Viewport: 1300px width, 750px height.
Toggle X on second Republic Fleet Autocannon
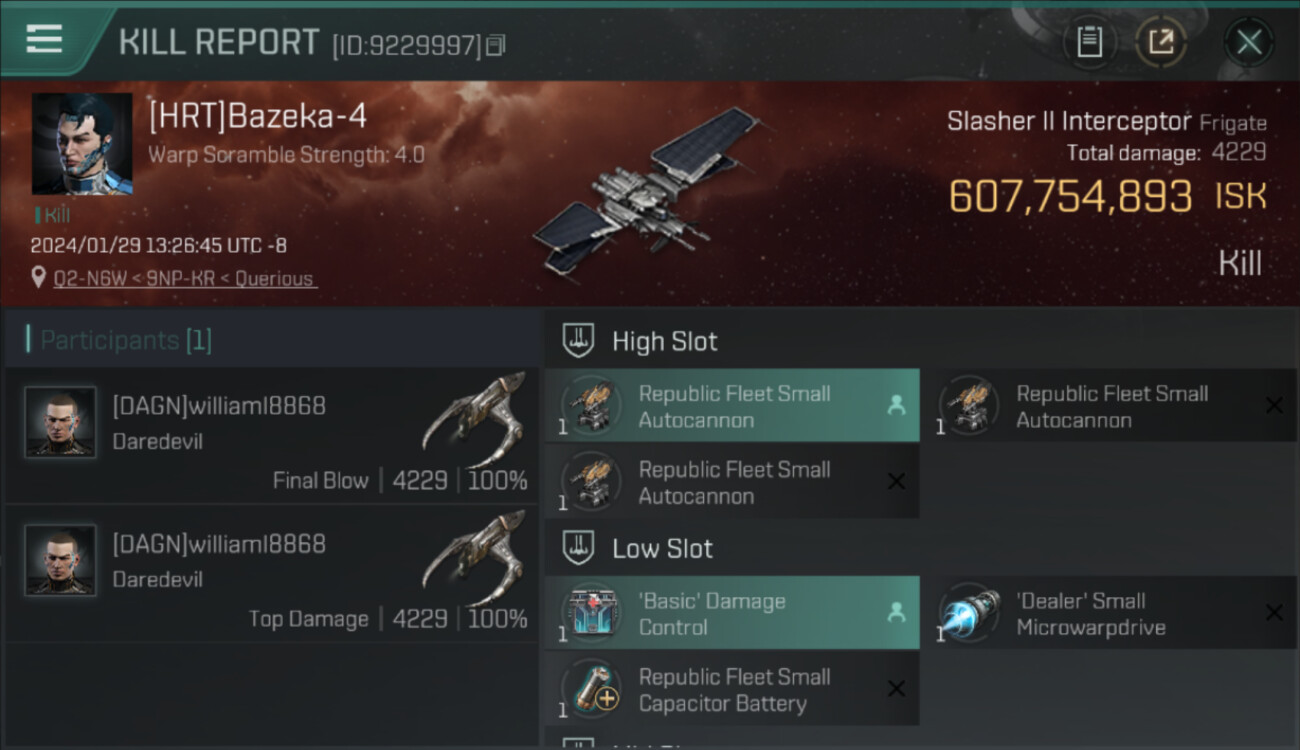click(1274, 405)
